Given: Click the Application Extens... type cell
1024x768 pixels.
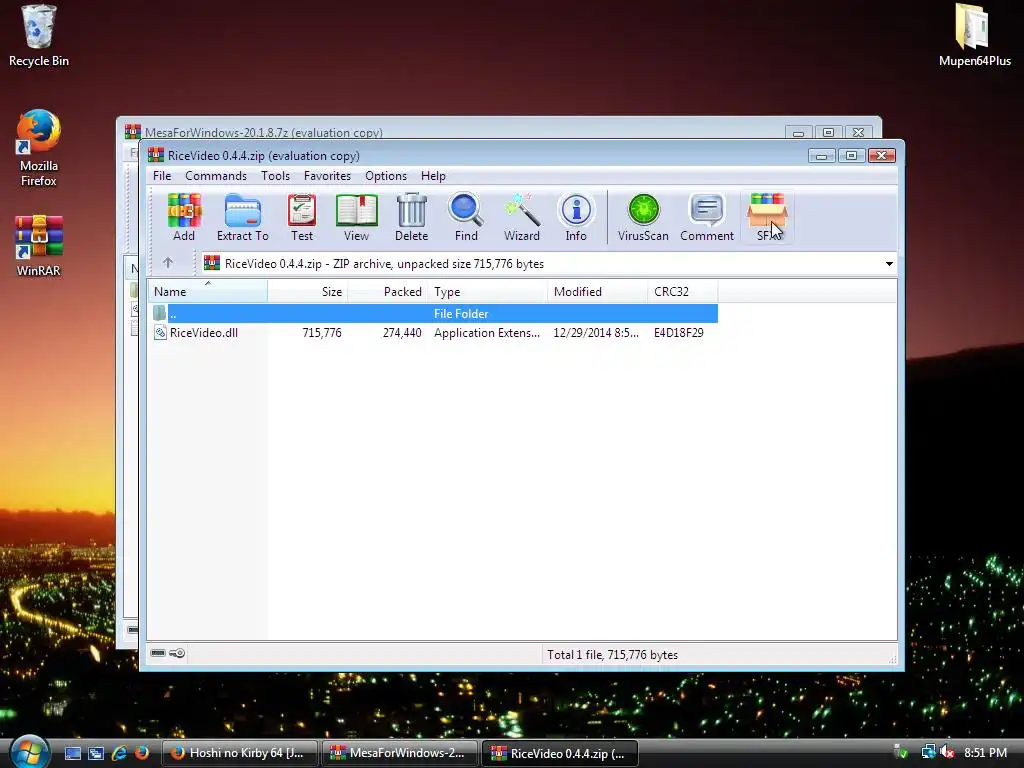Looking at the screenshot, I should pyautogui.click(x=487, y=332).
